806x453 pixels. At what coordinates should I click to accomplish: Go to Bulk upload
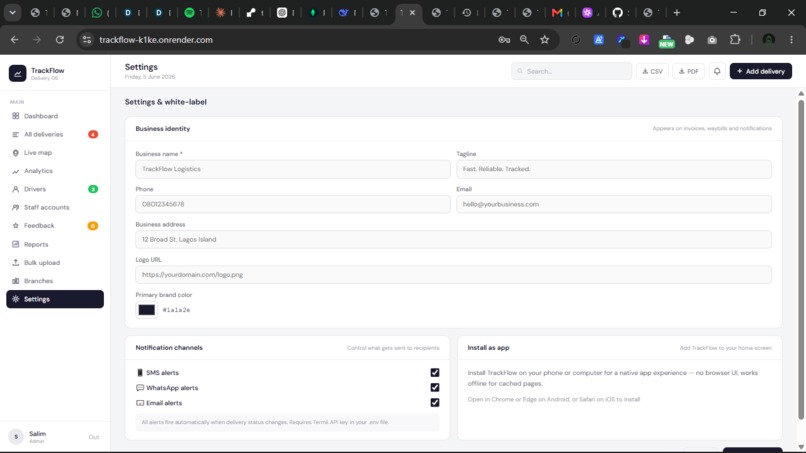54,263
